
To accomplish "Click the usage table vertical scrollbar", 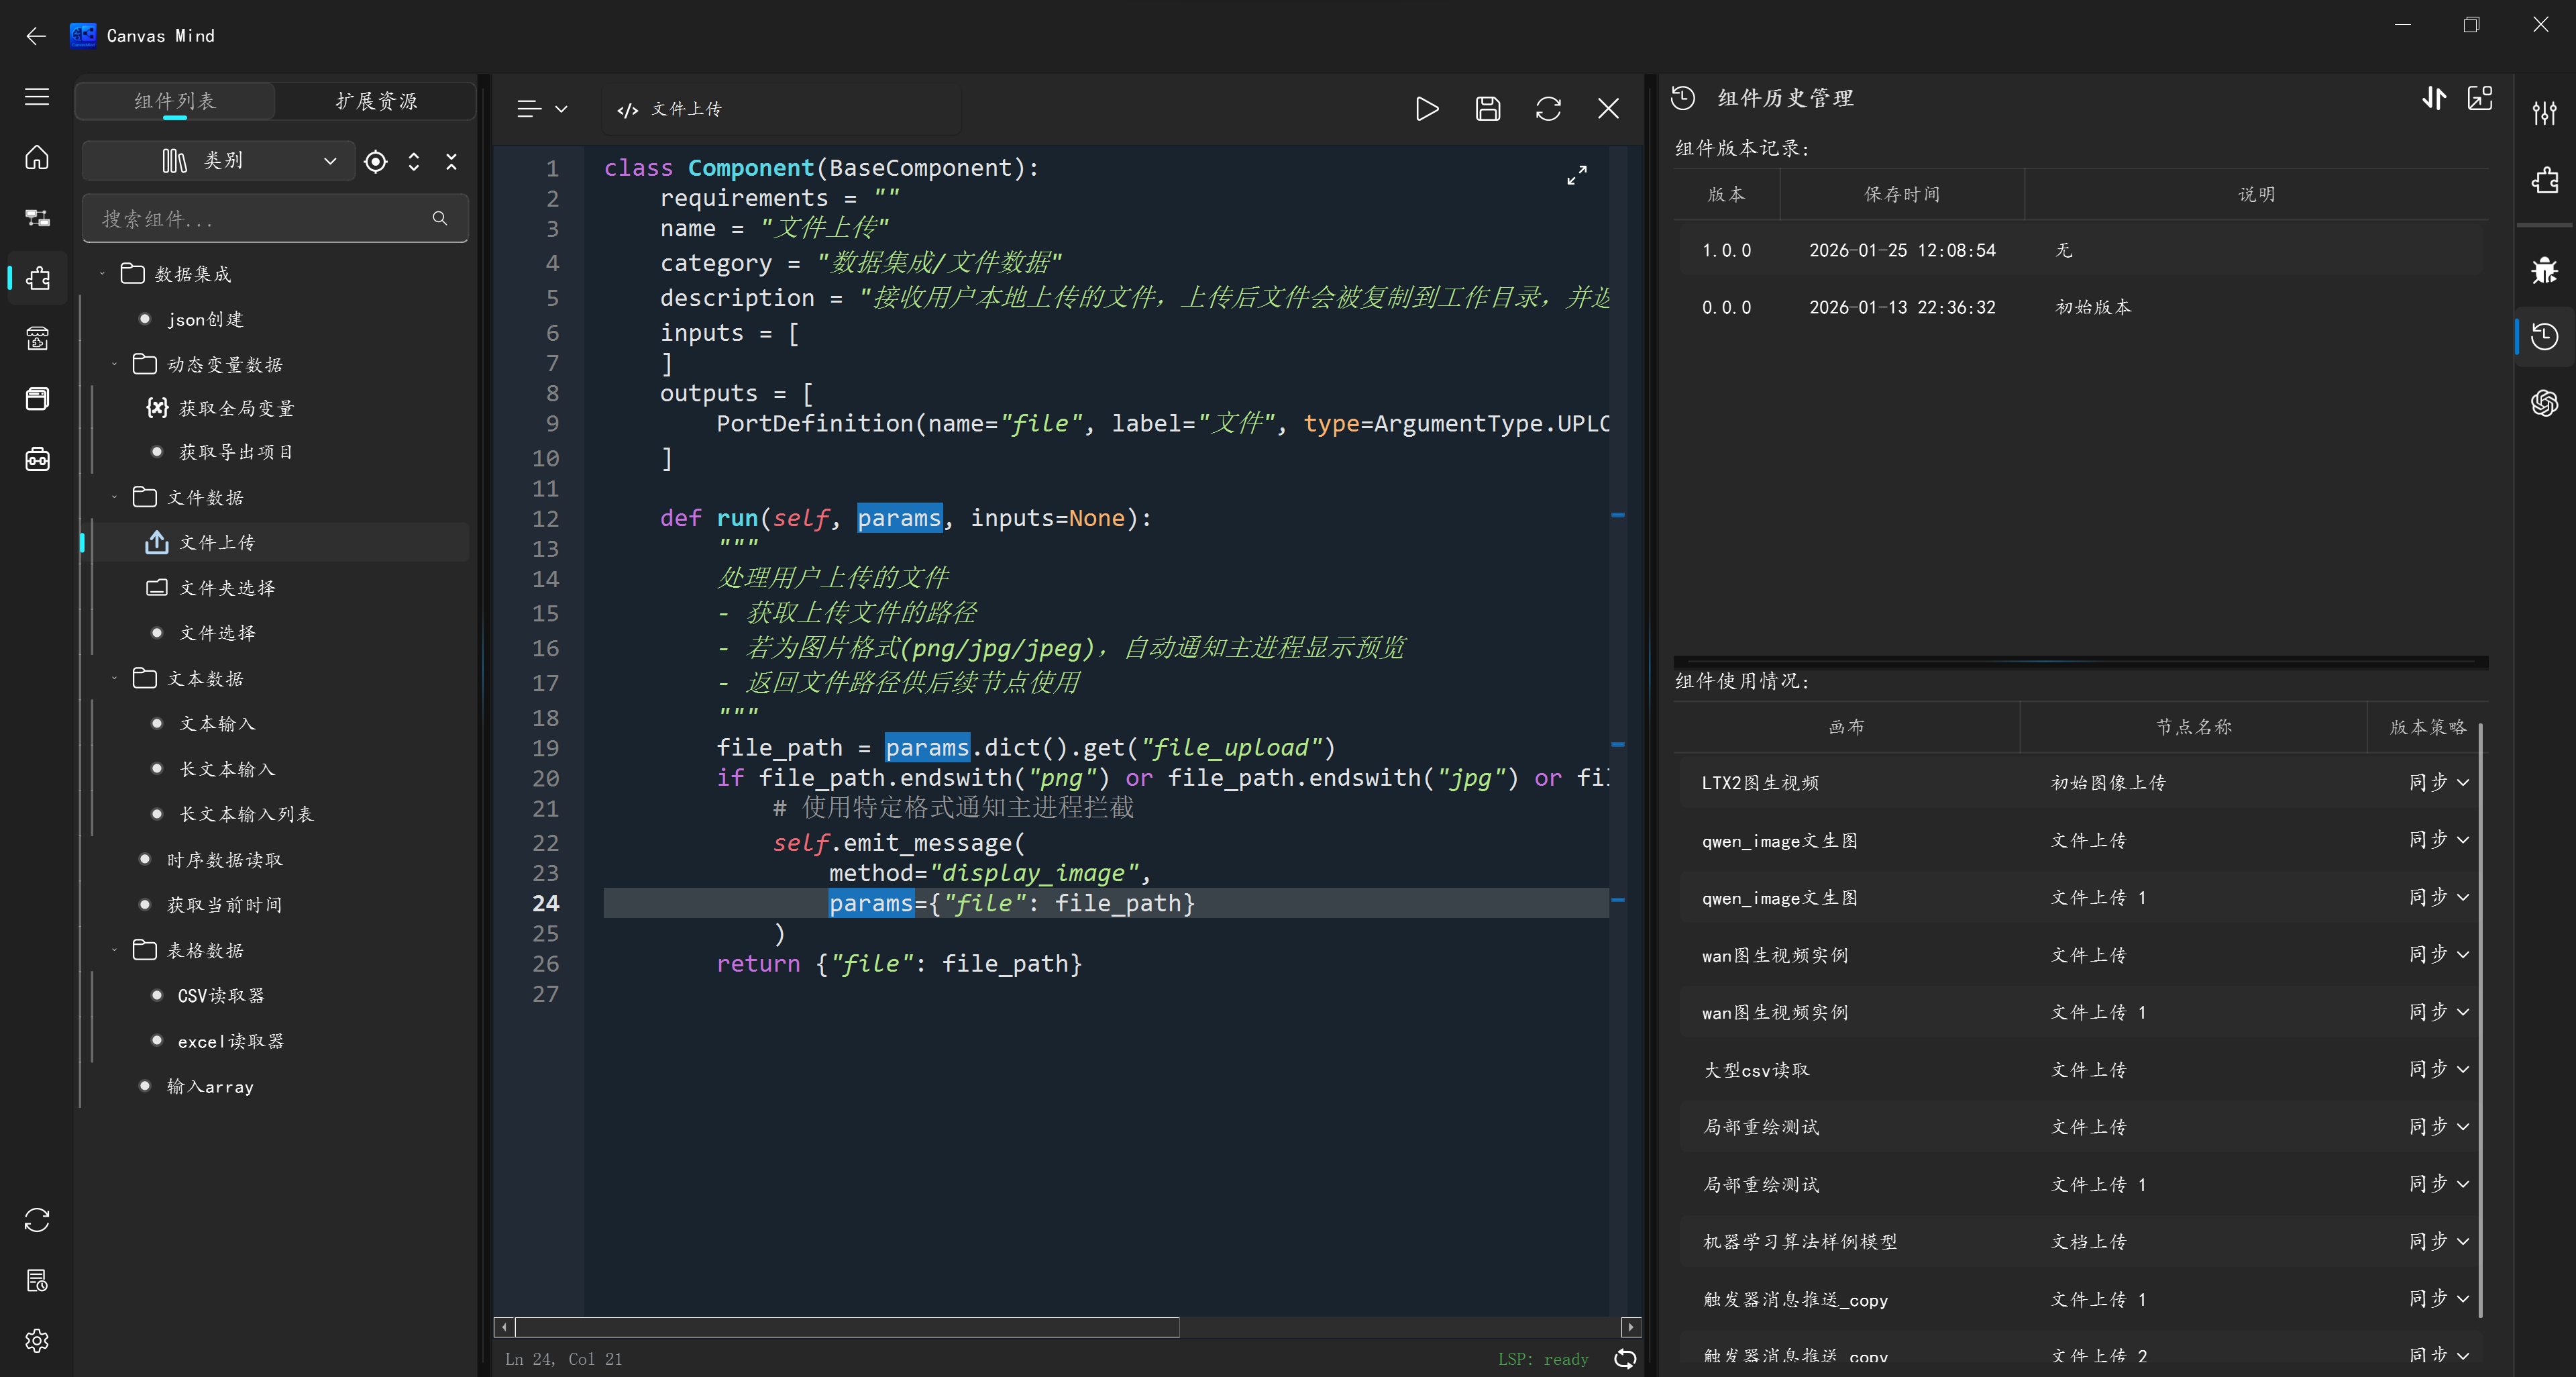I will [2482, 1020].
